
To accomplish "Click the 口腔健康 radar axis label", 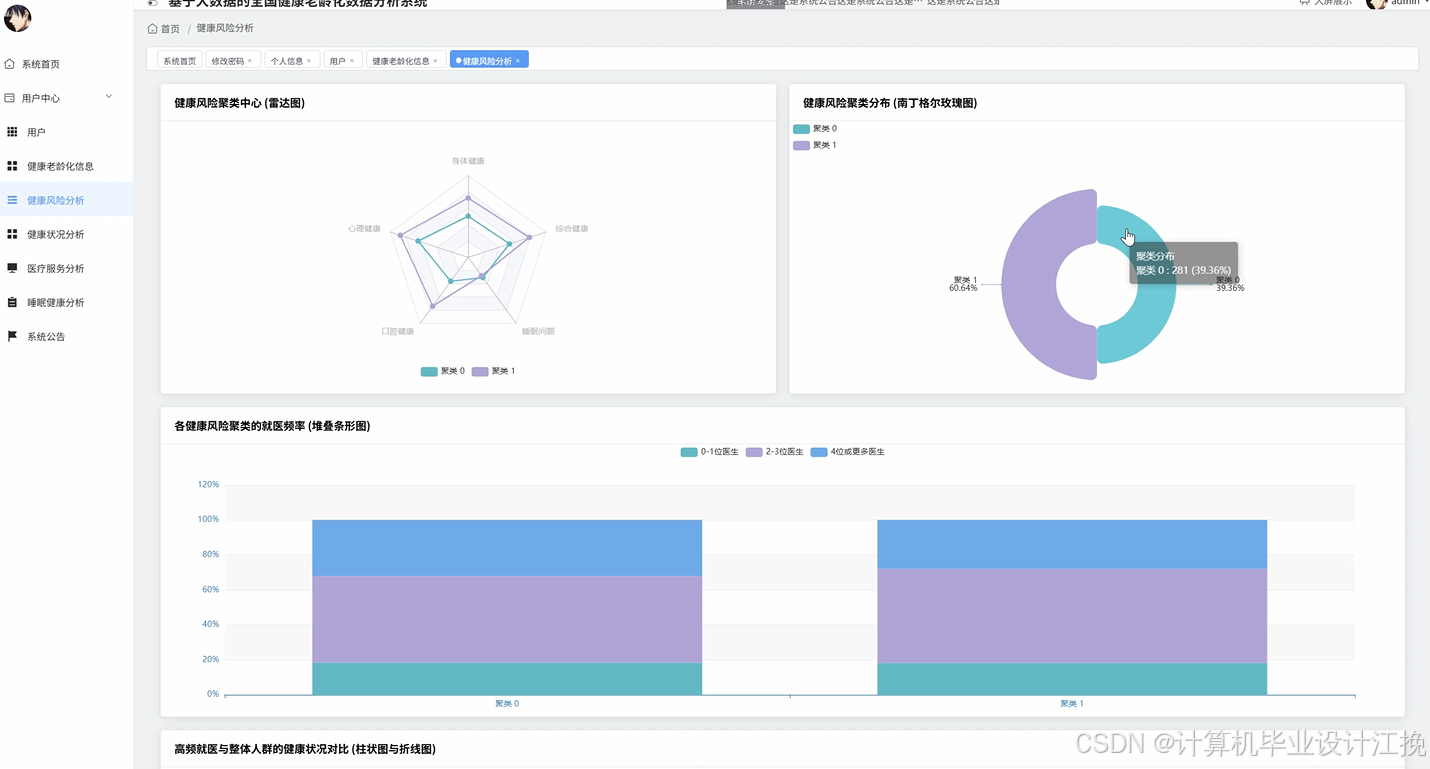I will [x=397, y=331].
